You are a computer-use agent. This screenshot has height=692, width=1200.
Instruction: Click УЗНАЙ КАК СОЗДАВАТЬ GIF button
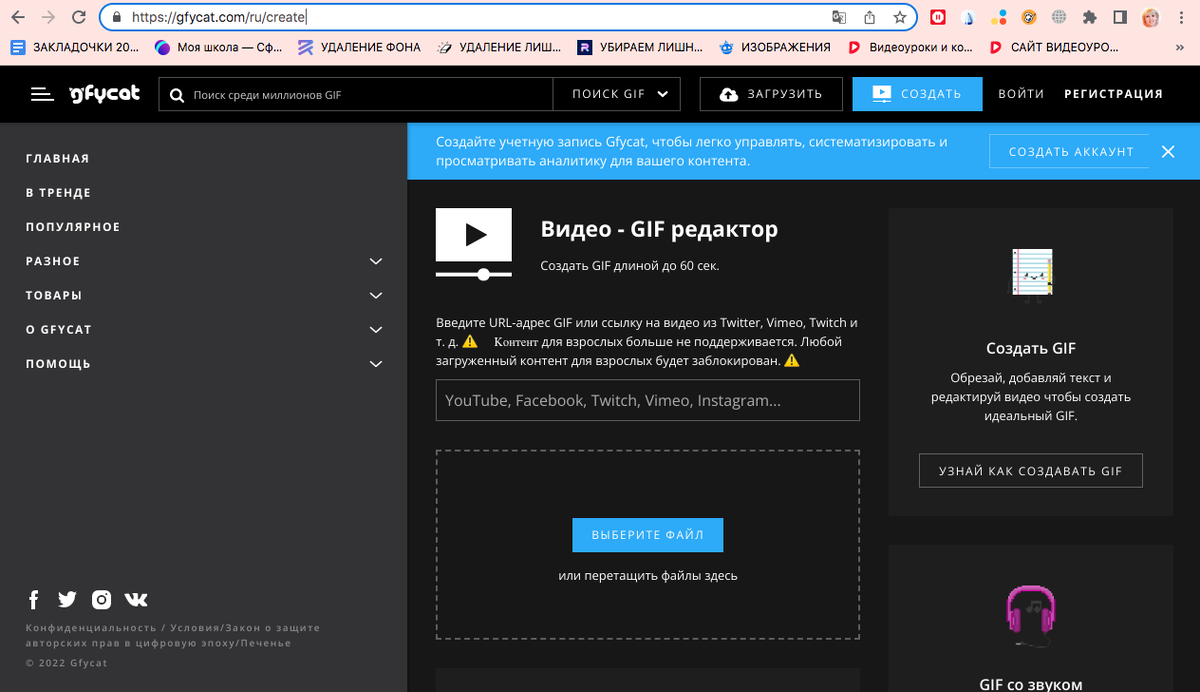pos(1031,471)
